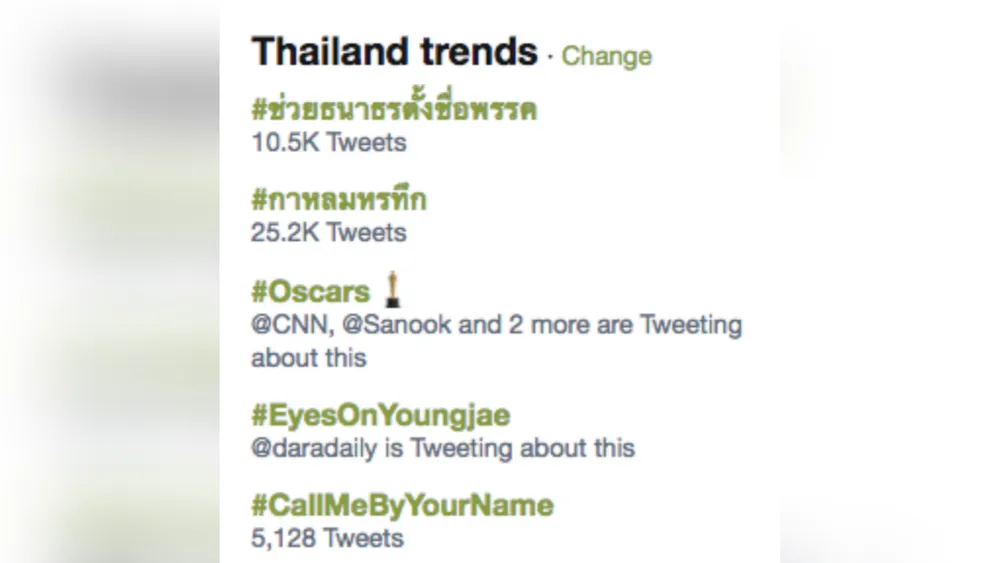Viewport: 1000px width, 563px height.
Task: Open the #กาหลมหรทึก trending hashtag
Action: 338,200
